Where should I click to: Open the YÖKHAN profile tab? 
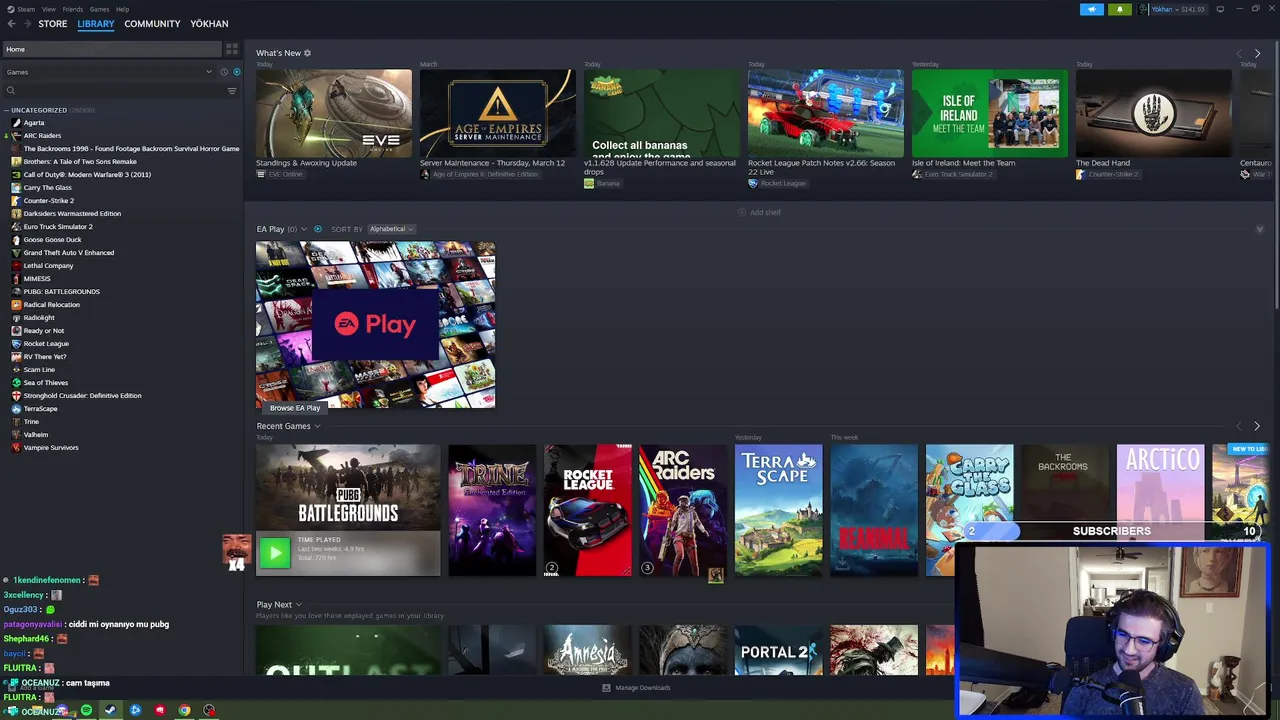tap(209, 24)
